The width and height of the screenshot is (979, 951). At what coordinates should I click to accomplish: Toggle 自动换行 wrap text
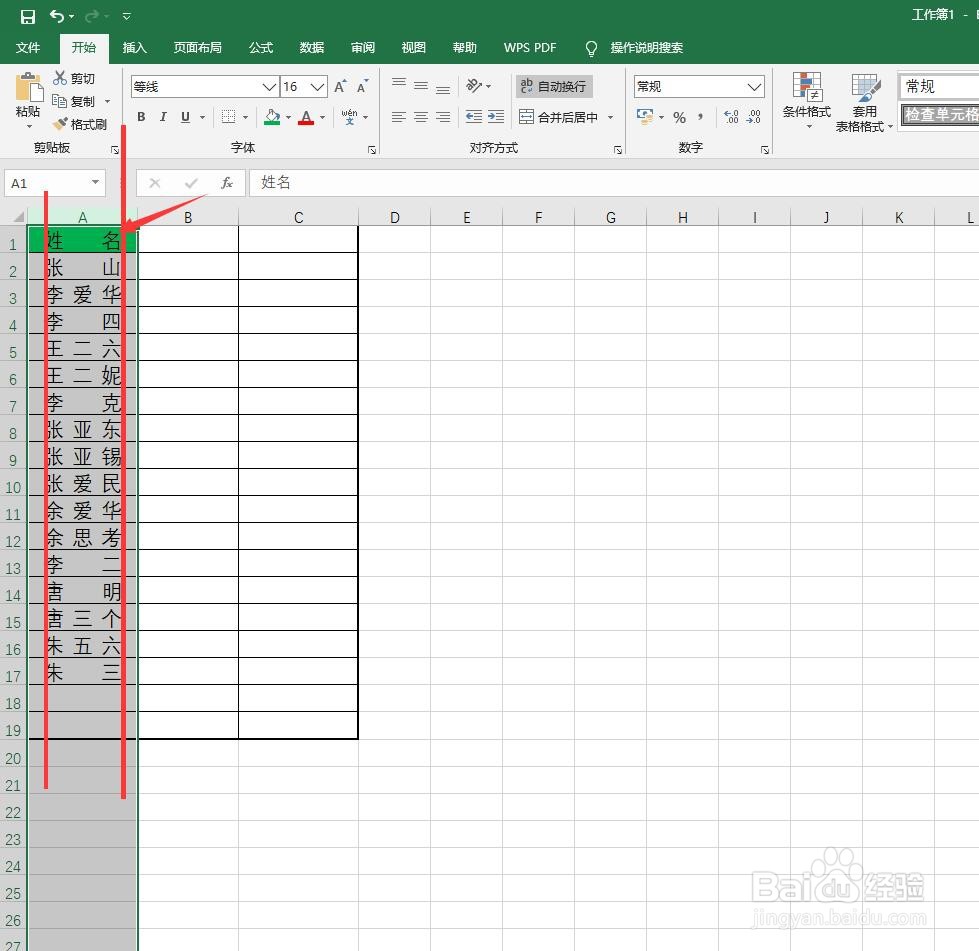(554, 86)
